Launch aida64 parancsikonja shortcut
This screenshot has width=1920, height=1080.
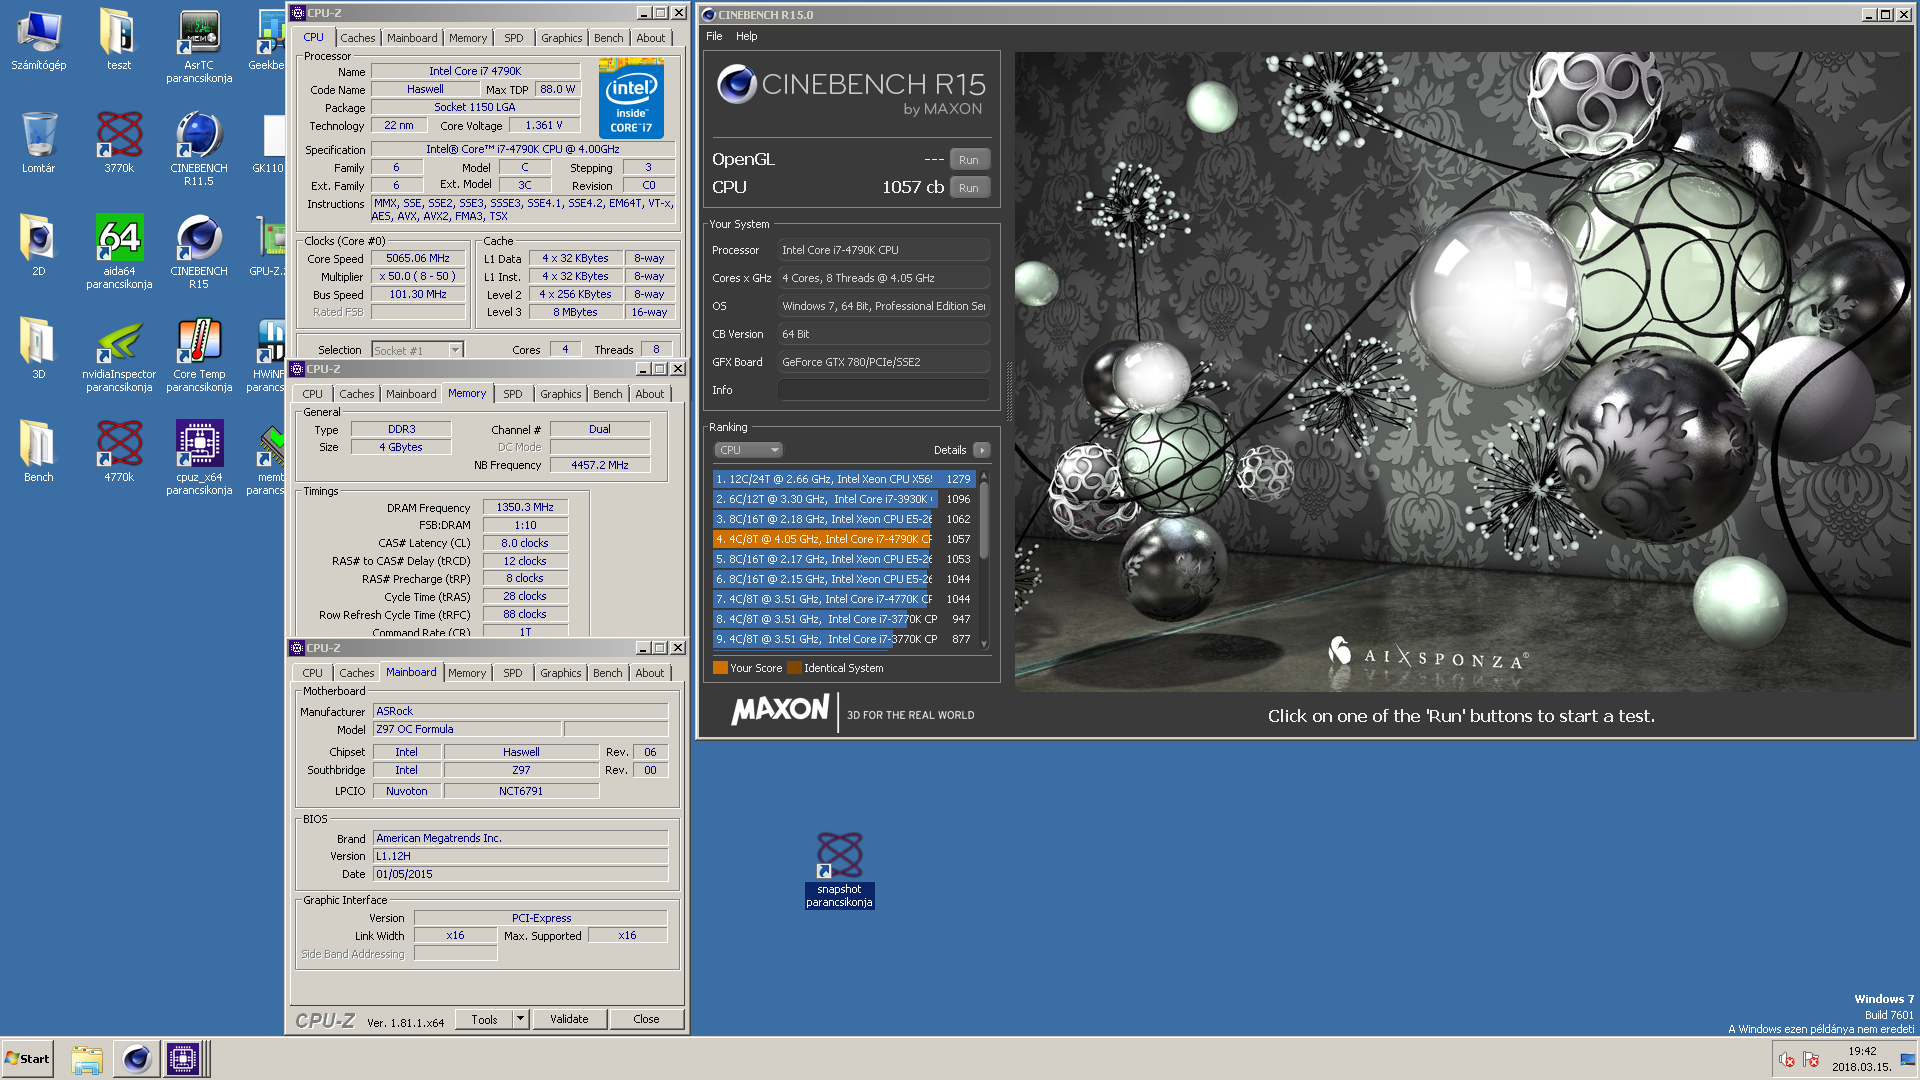pyautogui.click(x=119, y=253)
